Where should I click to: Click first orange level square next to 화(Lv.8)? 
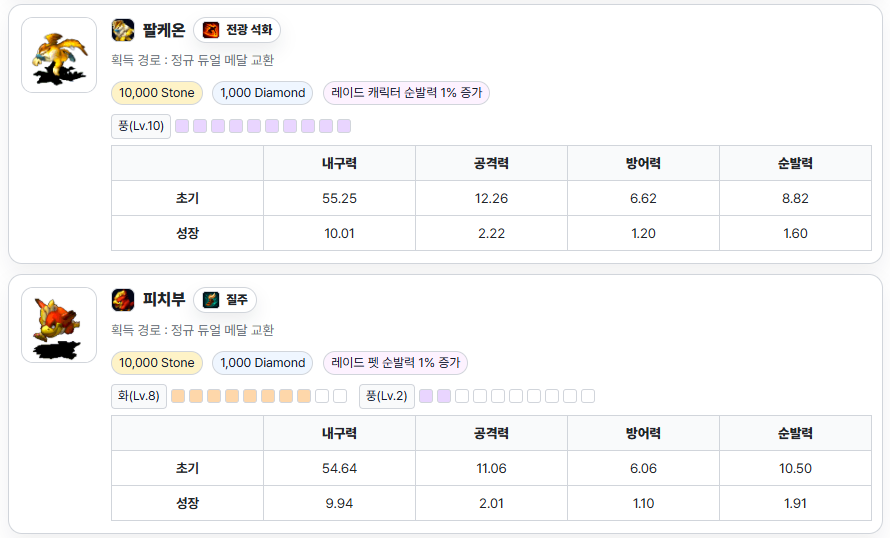coord(178,396)
